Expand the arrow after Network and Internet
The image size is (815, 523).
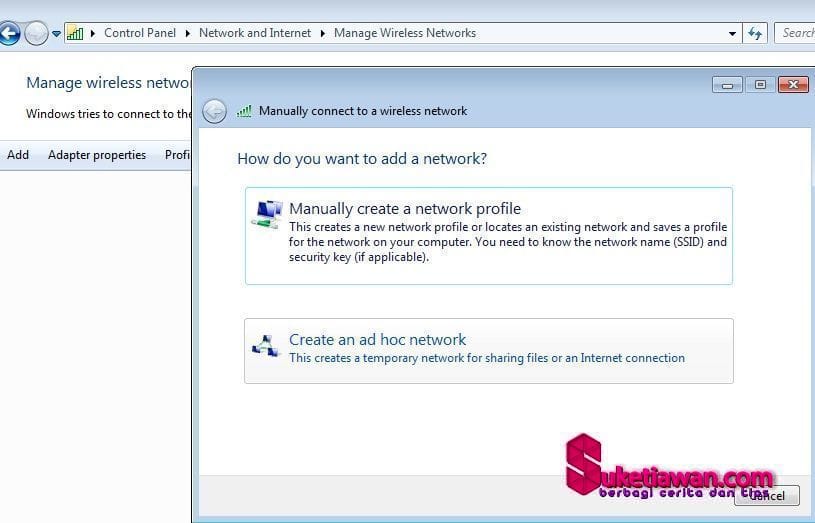pos(323,33)
